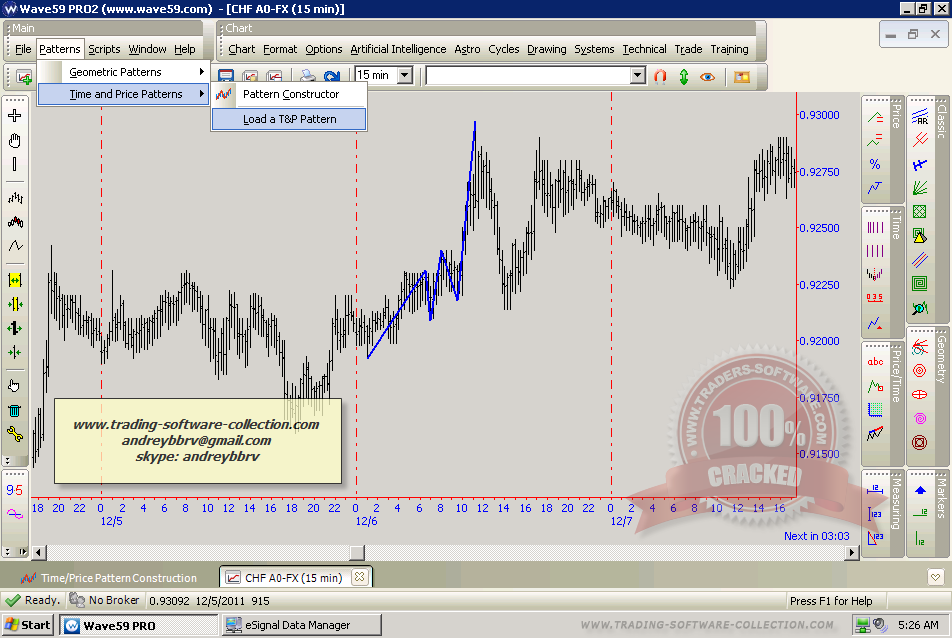Choose the line chart style icon
Screen dimensions: 952x638
click(15, 245)
